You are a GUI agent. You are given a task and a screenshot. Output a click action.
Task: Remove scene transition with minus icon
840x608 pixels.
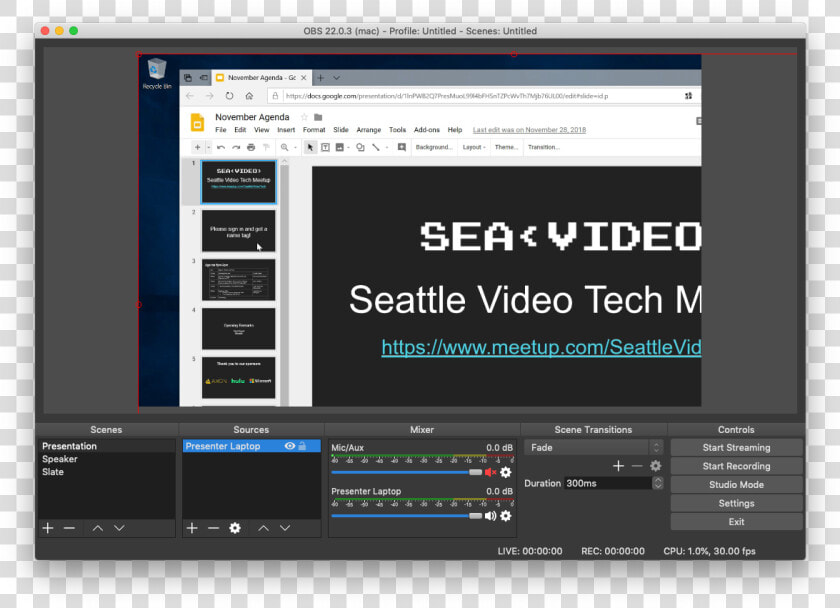636,466
